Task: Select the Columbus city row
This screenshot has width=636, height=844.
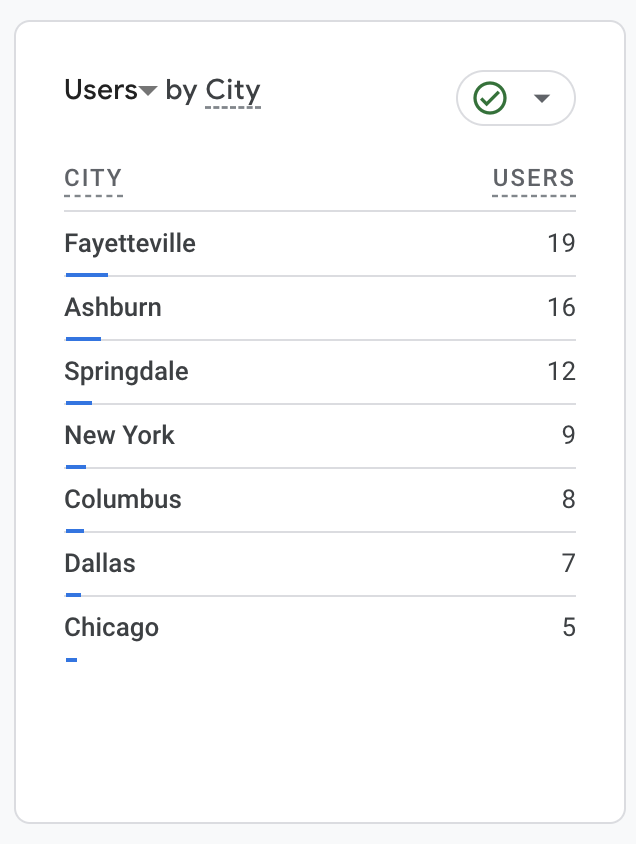Action: coord(123,499)
